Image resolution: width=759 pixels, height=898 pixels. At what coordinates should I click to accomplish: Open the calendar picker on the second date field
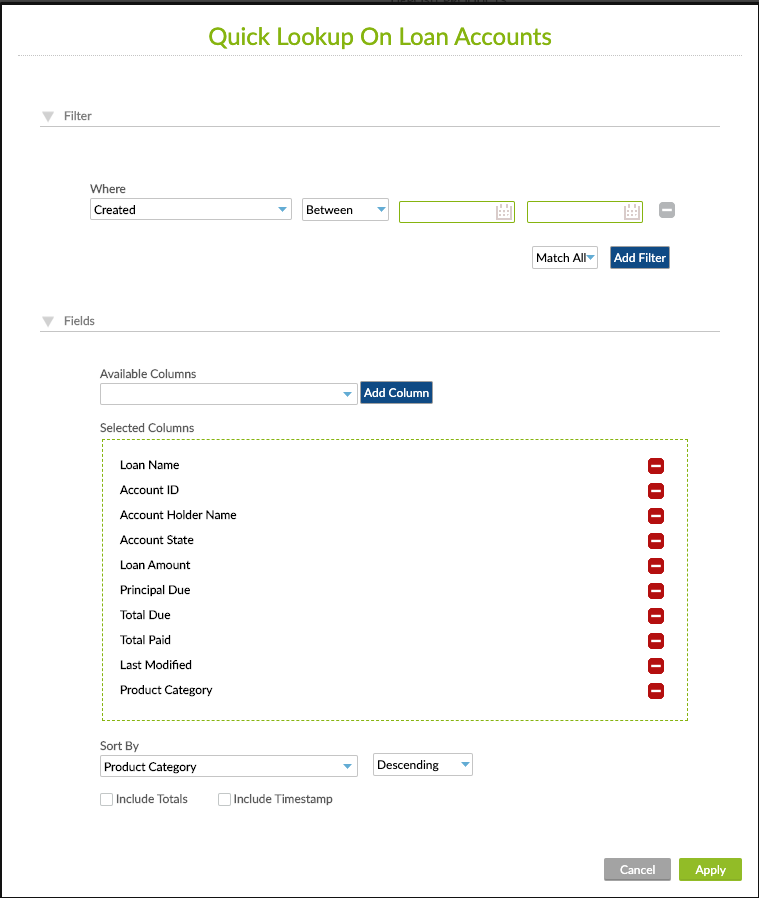tap(633, 211)
